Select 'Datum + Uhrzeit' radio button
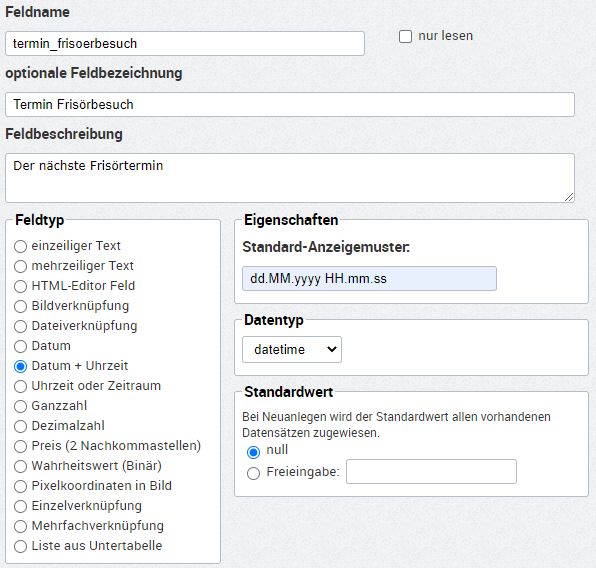596x568 pixels. click(20, 367)
